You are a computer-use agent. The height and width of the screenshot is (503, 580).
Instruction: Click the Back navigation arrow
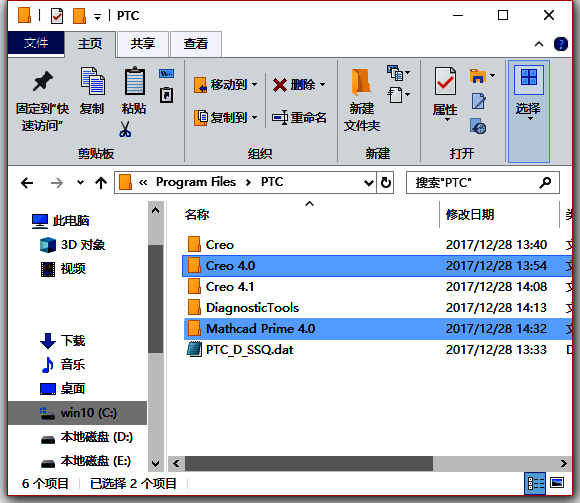point(27,183)
